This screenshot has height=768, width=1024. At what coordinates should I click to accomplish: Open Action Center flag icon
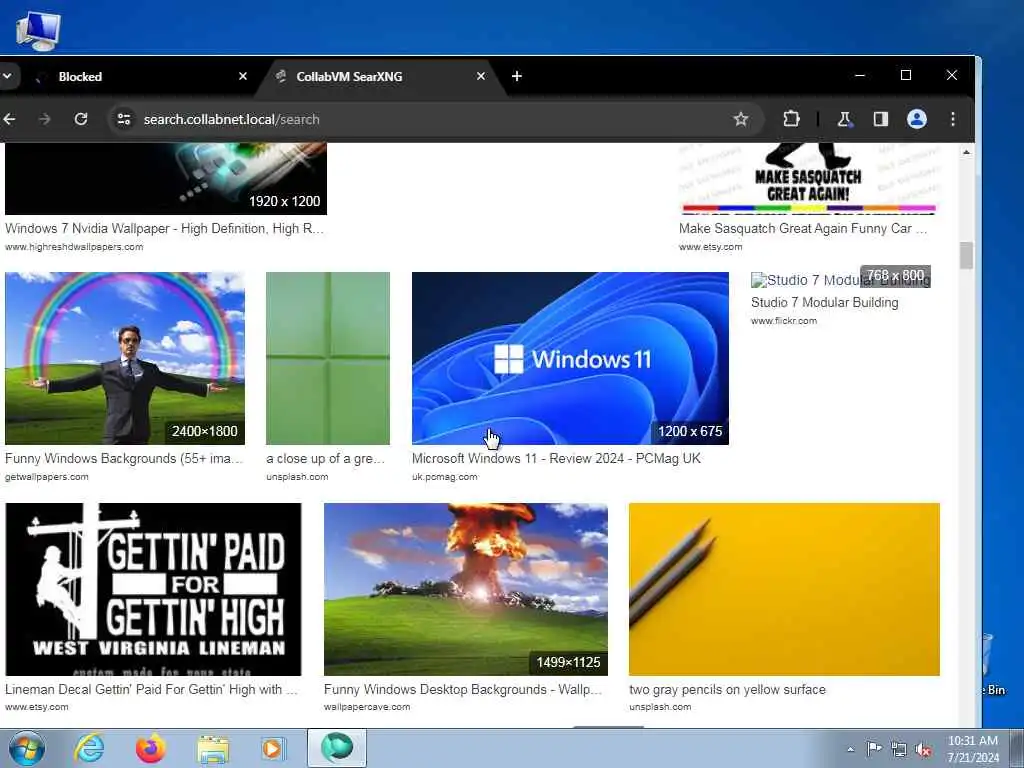click(x=874, y=749)
